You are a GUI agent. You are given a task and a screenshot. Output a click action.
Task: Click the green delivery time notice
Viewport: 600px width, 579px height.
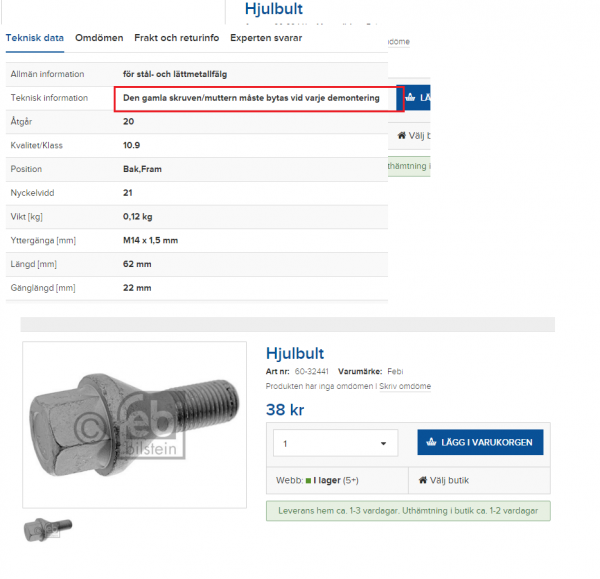click(407, 511)
